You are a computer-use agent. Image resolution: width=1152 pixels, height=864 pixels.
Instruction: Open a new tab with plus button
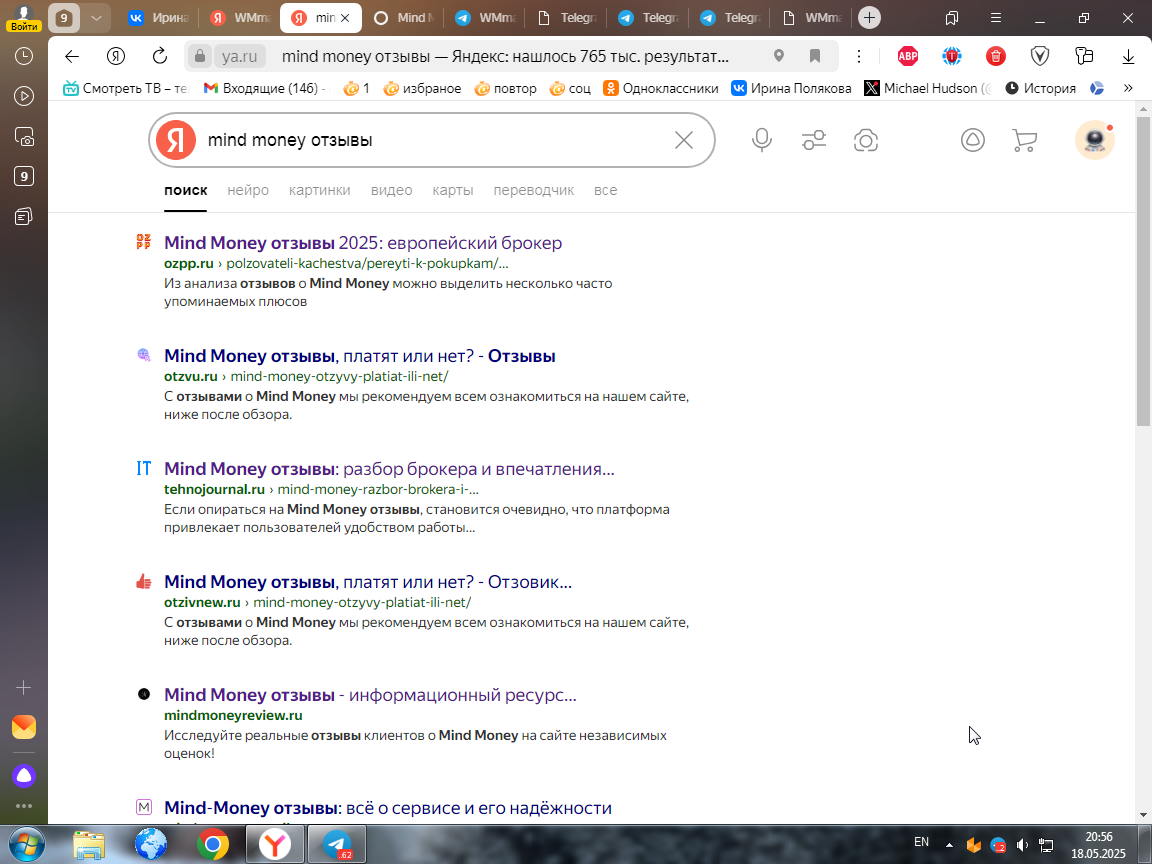[869, 18]
